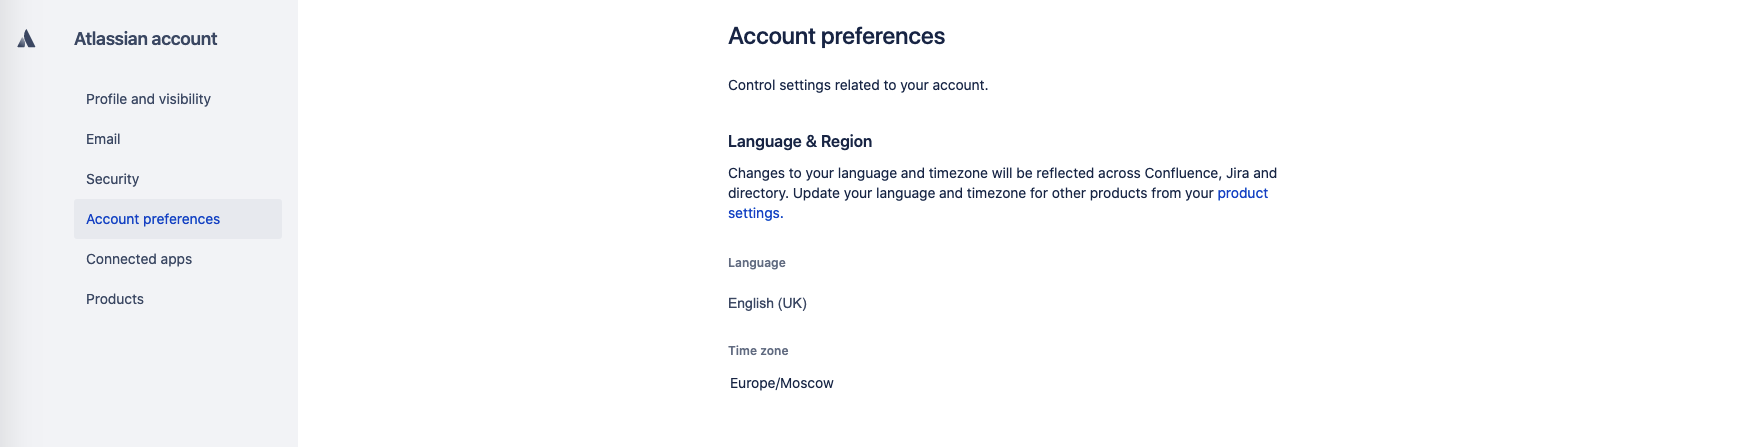Click the Atlassian logo icon

click(x=27, y=39)
